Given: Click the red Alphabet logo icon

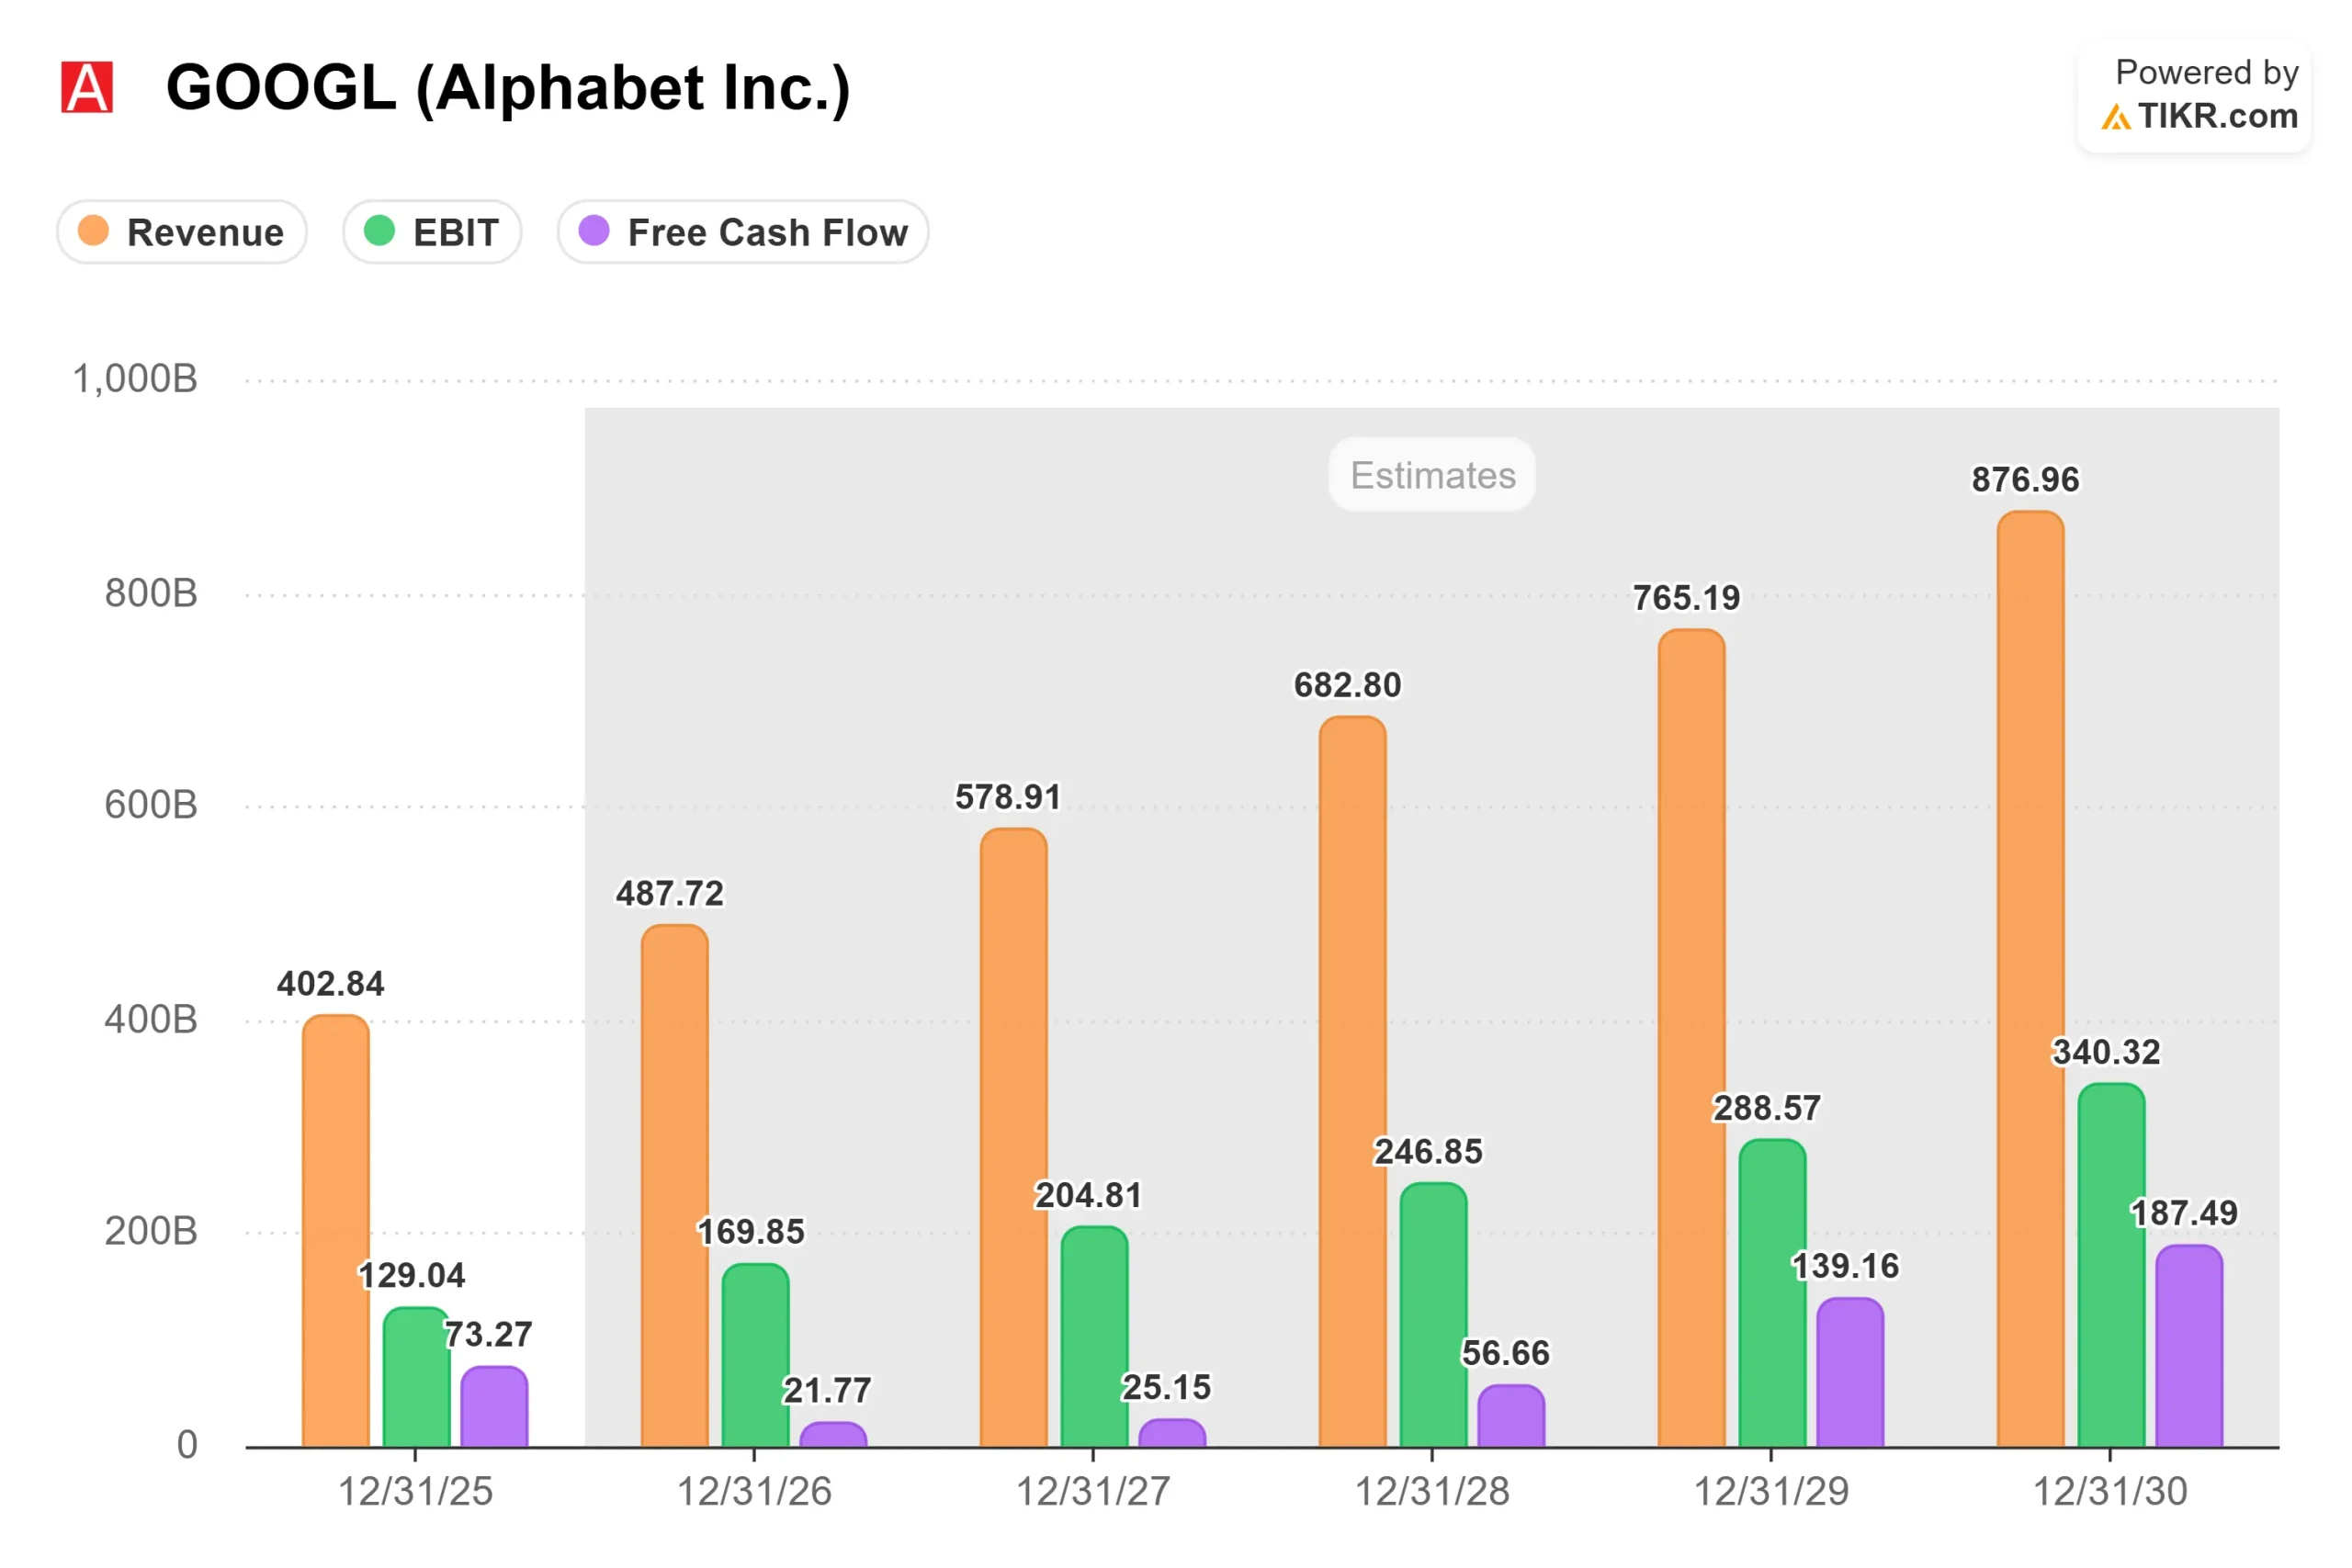Looking at the screenshot, I should [87, 87].
